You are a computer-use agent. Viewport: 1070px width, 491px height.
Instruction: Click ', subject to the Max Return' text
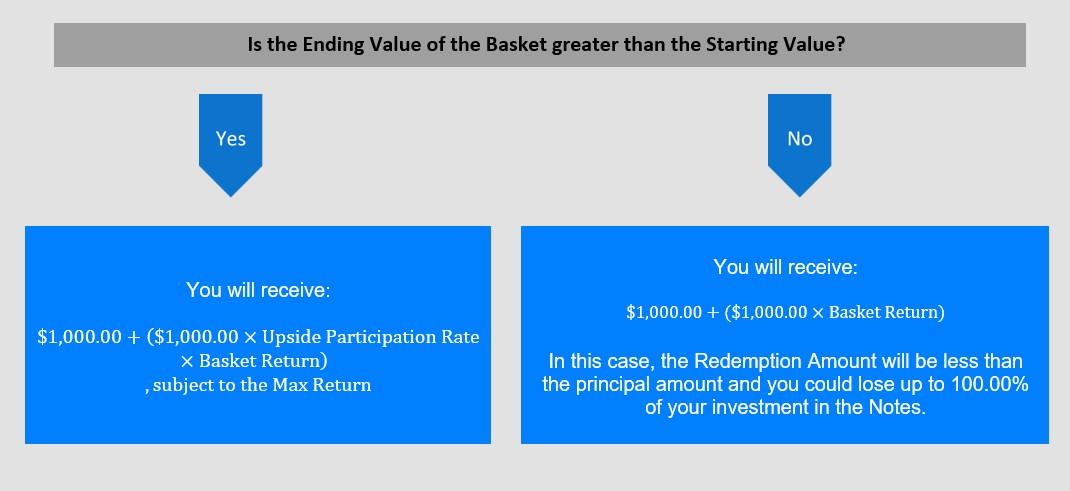coord(258,385)
